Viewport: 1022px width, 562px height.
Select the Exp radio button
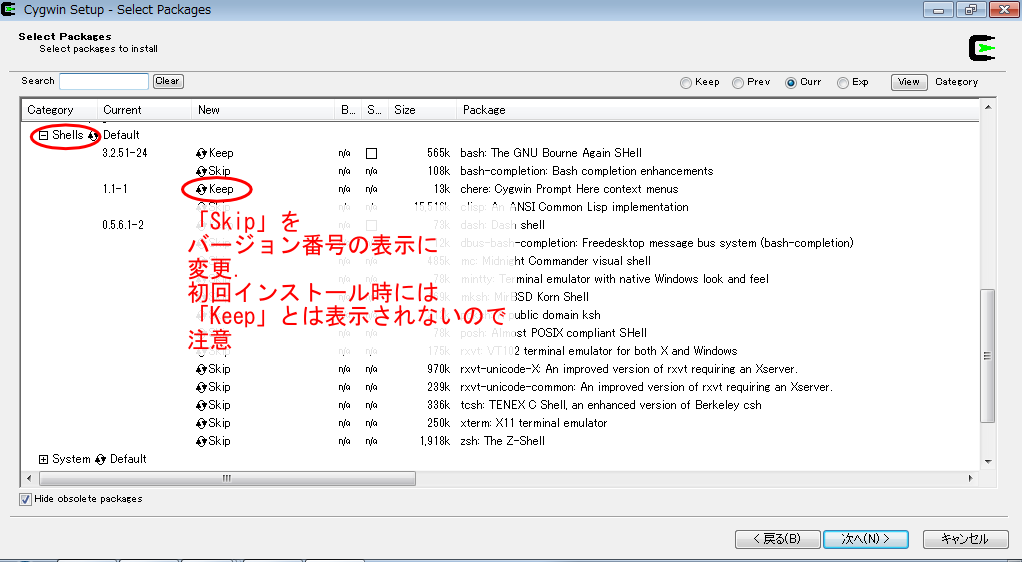coord(843,83)
